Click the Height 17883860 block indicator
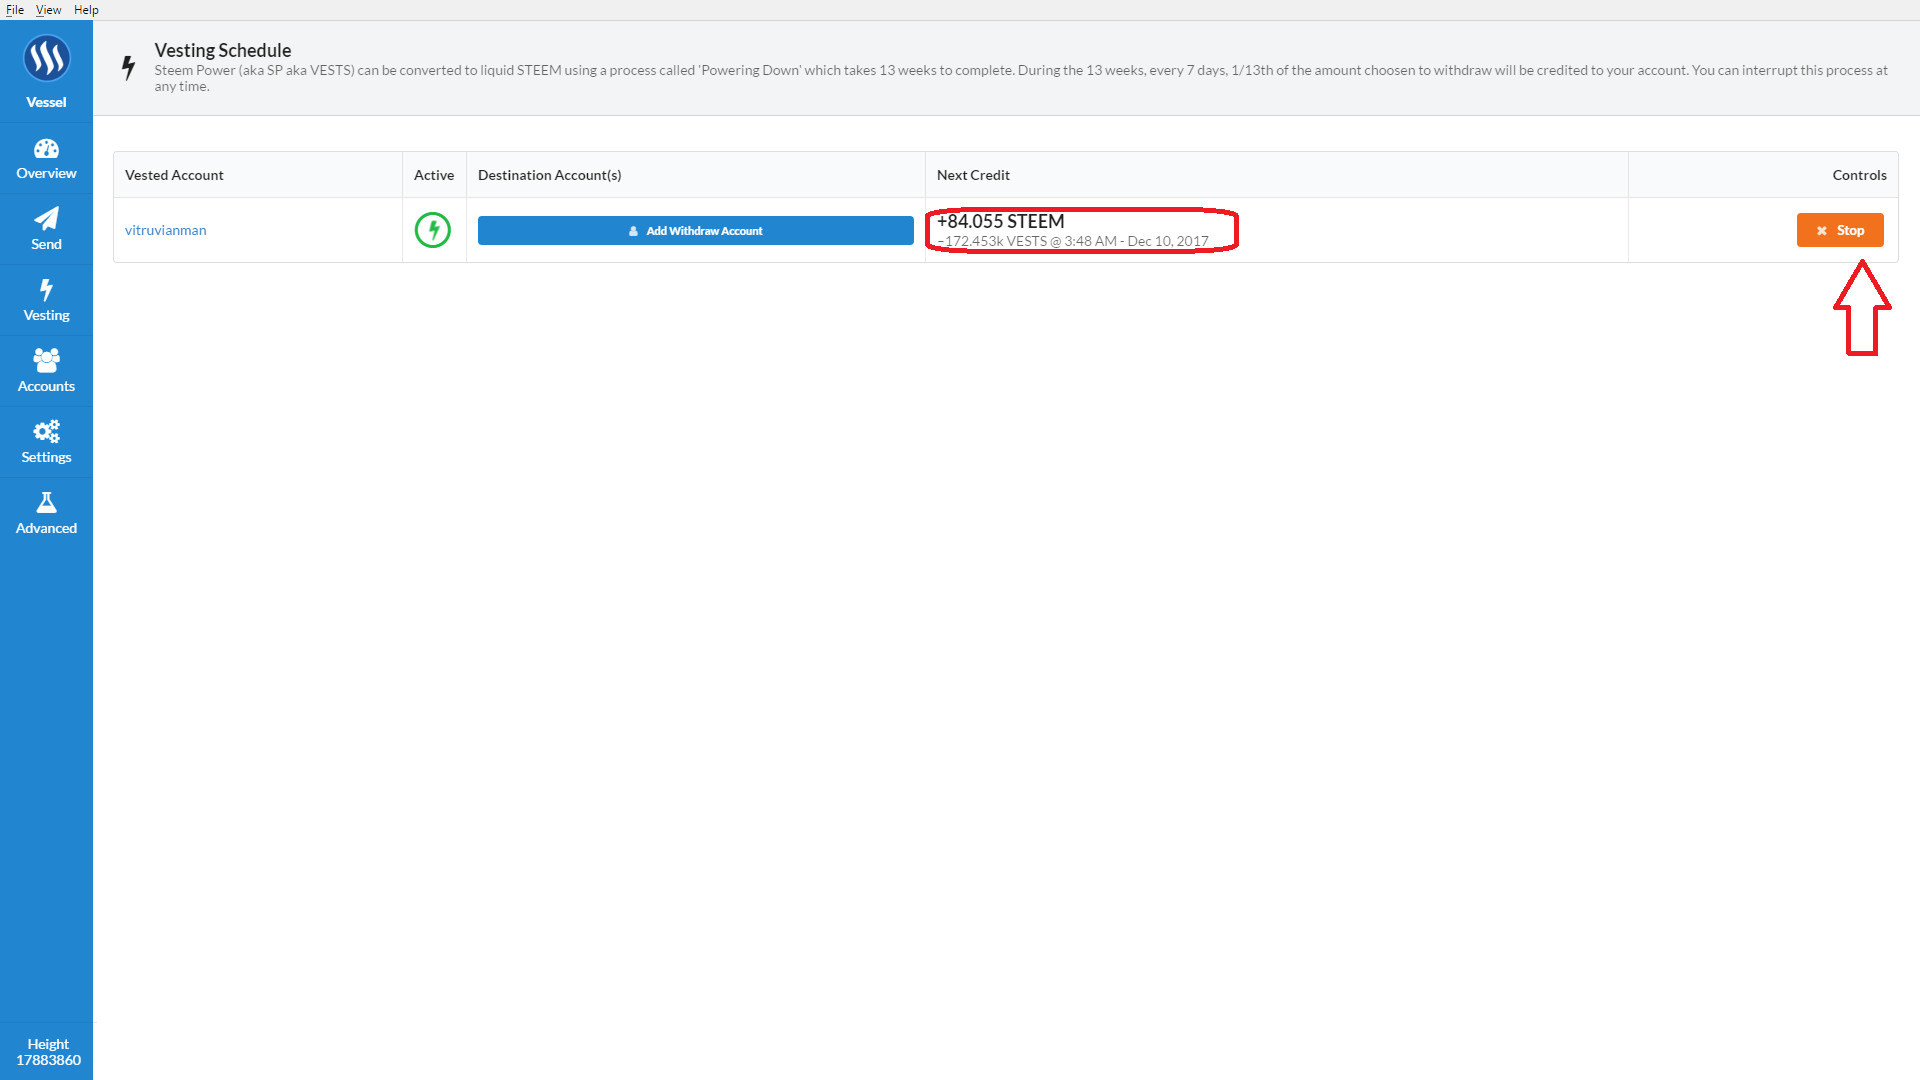Screen dimensions: 1920x1080 point(47,1052)
